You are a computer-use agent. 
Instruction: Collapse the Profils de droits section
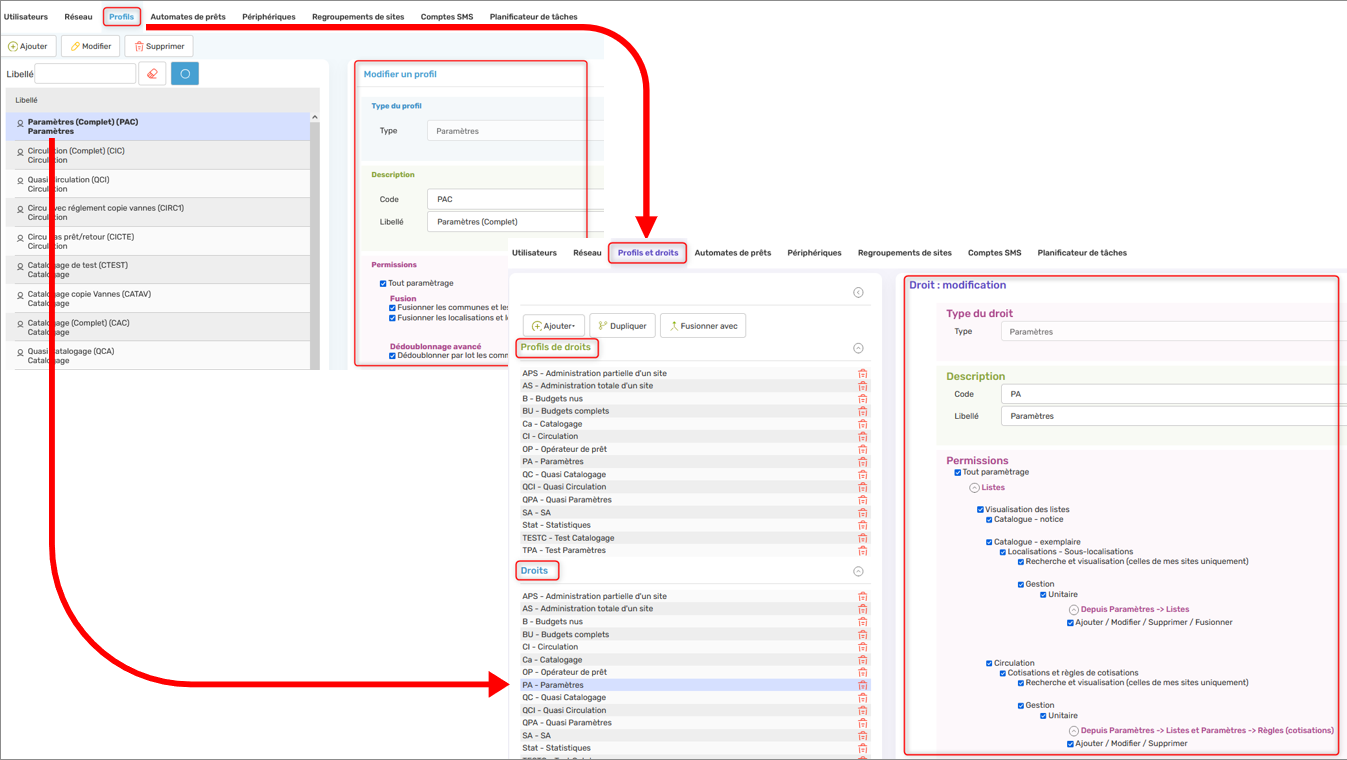(x=857, y=349)
